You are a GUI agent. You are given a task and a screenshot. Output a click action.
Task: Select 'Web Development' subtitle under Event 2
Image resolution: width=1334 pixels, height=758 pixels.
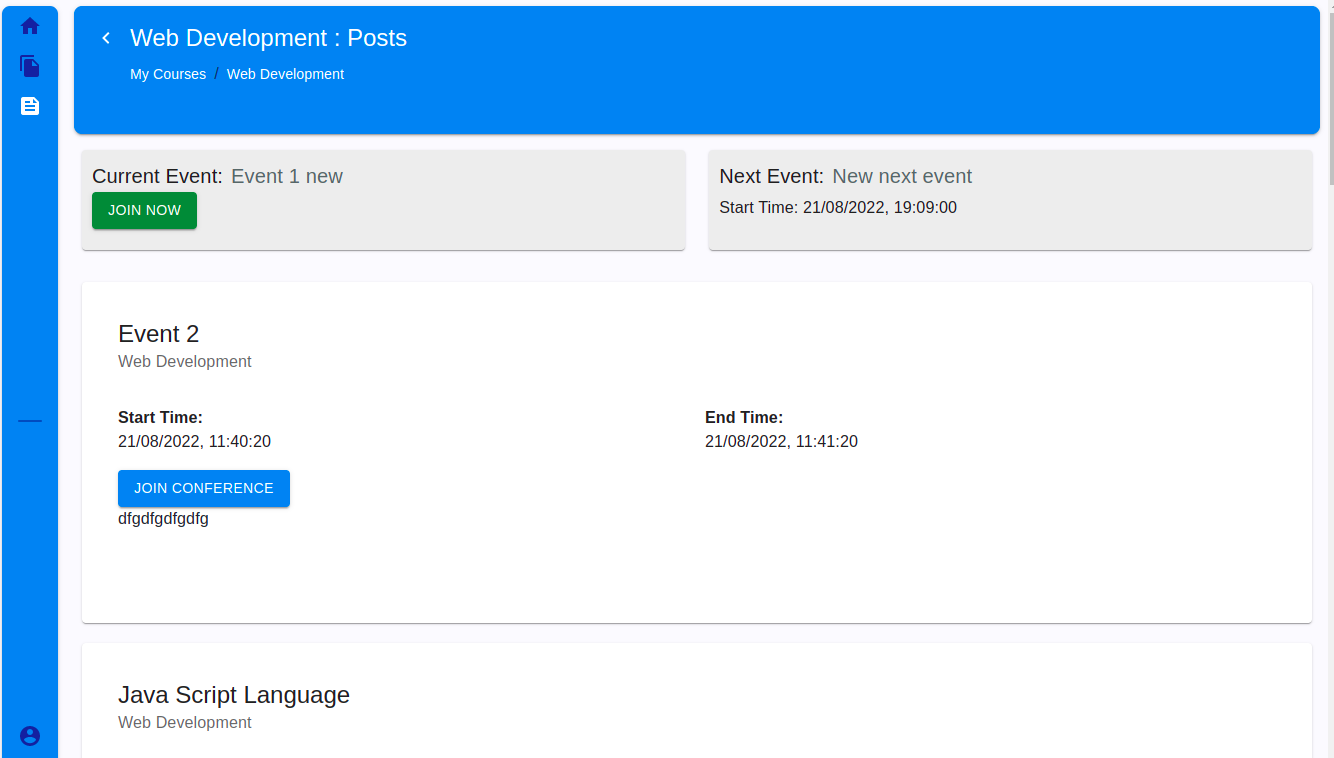pos(185,361)
